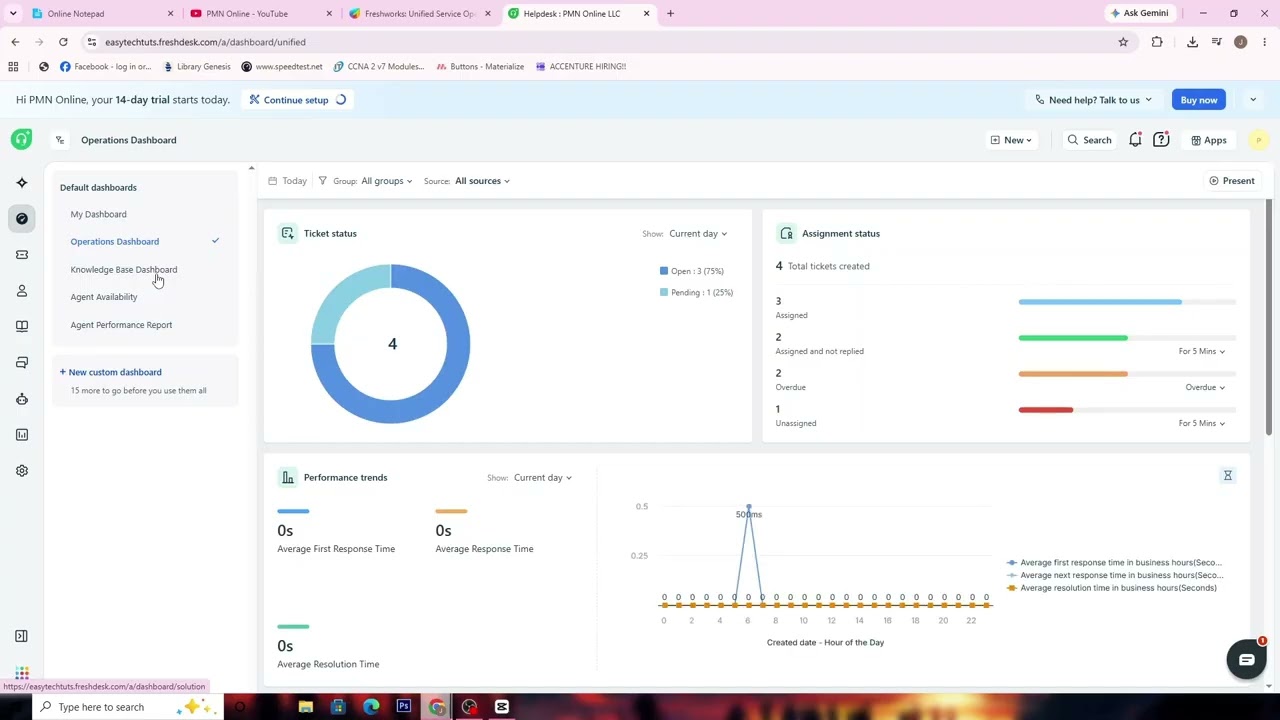1280x720 pixels.
Task: Expand the trial banner chevron beside Buy now
Action: click(1252, 100)
